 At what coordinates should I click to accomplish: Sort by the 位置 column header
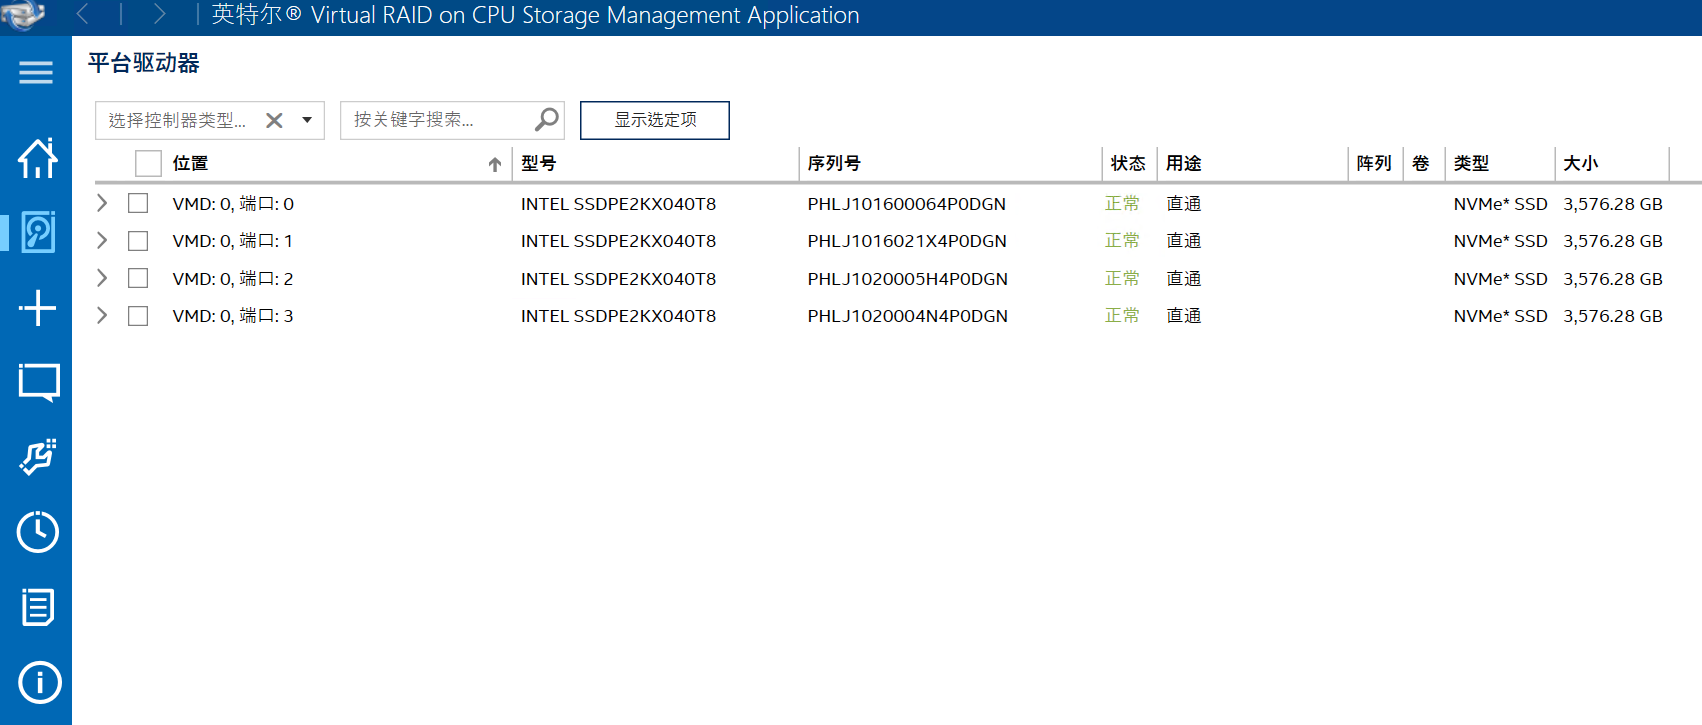pos(190,163)
